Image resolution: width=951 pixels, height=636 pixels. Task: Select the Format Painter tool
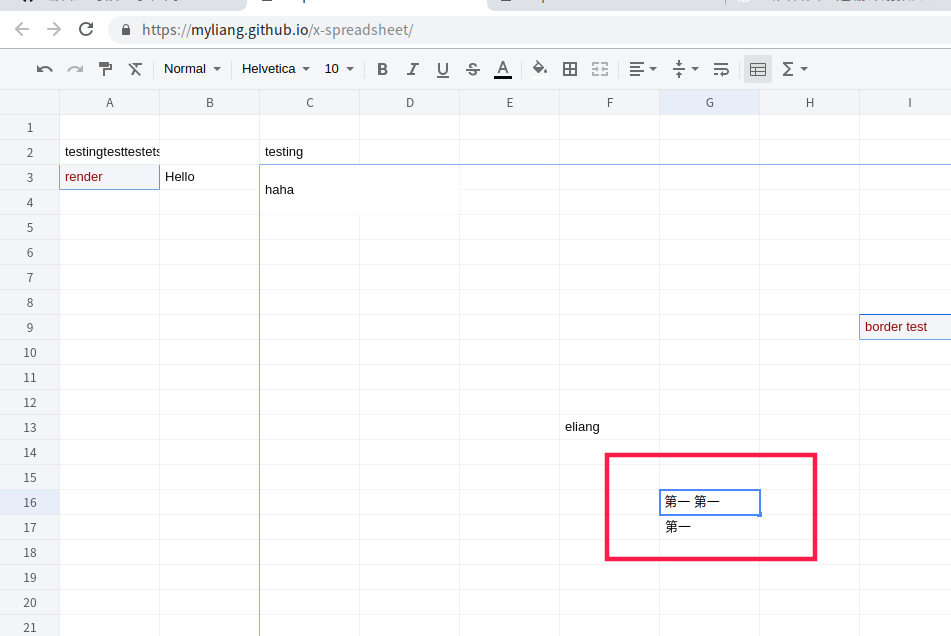[105, 69]
